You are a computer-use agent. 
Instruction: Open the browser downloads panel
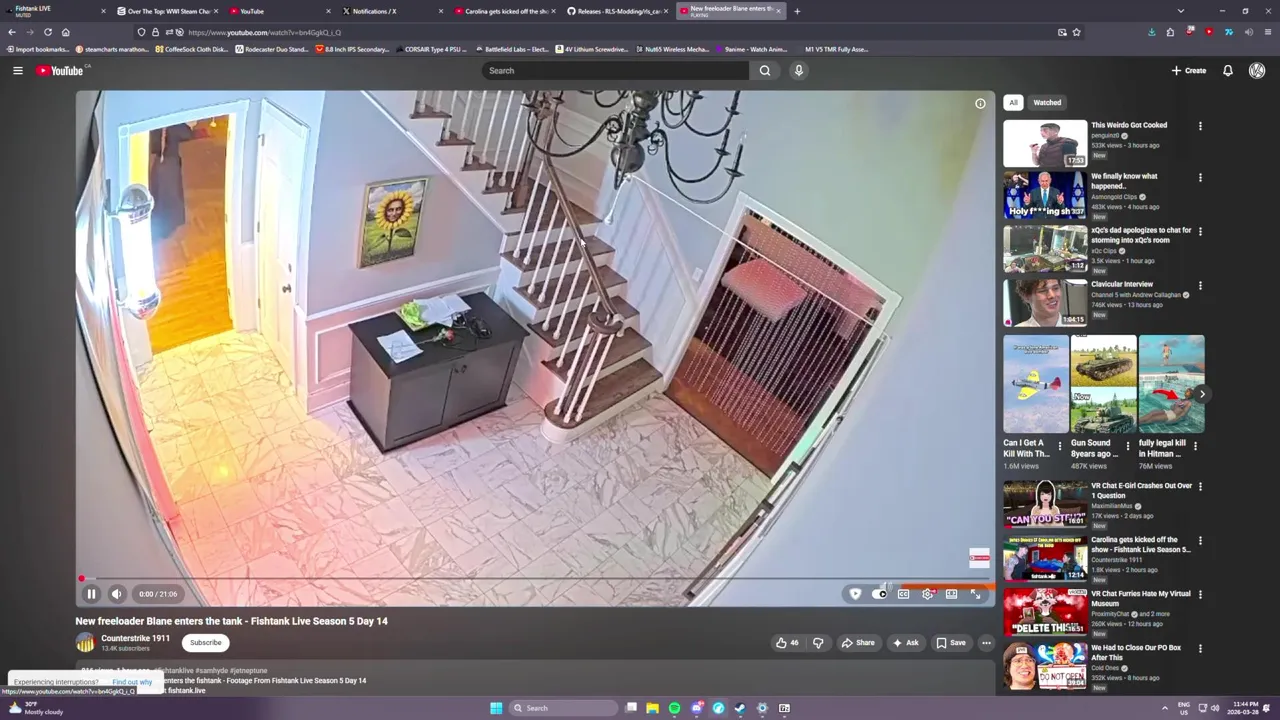click(x=1151, y=32)
